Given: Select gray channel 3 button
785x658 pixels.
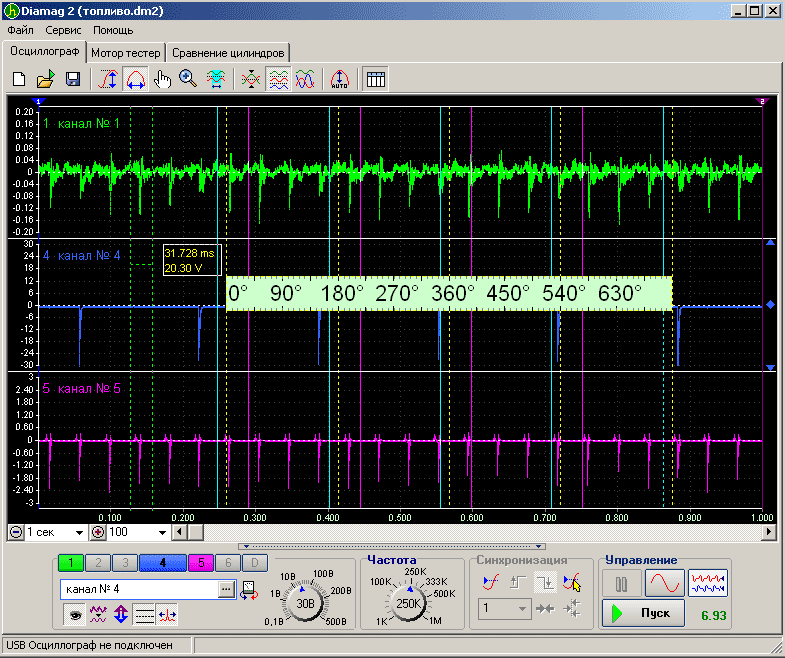Looking at the screenshot, I should coord(125,563).
